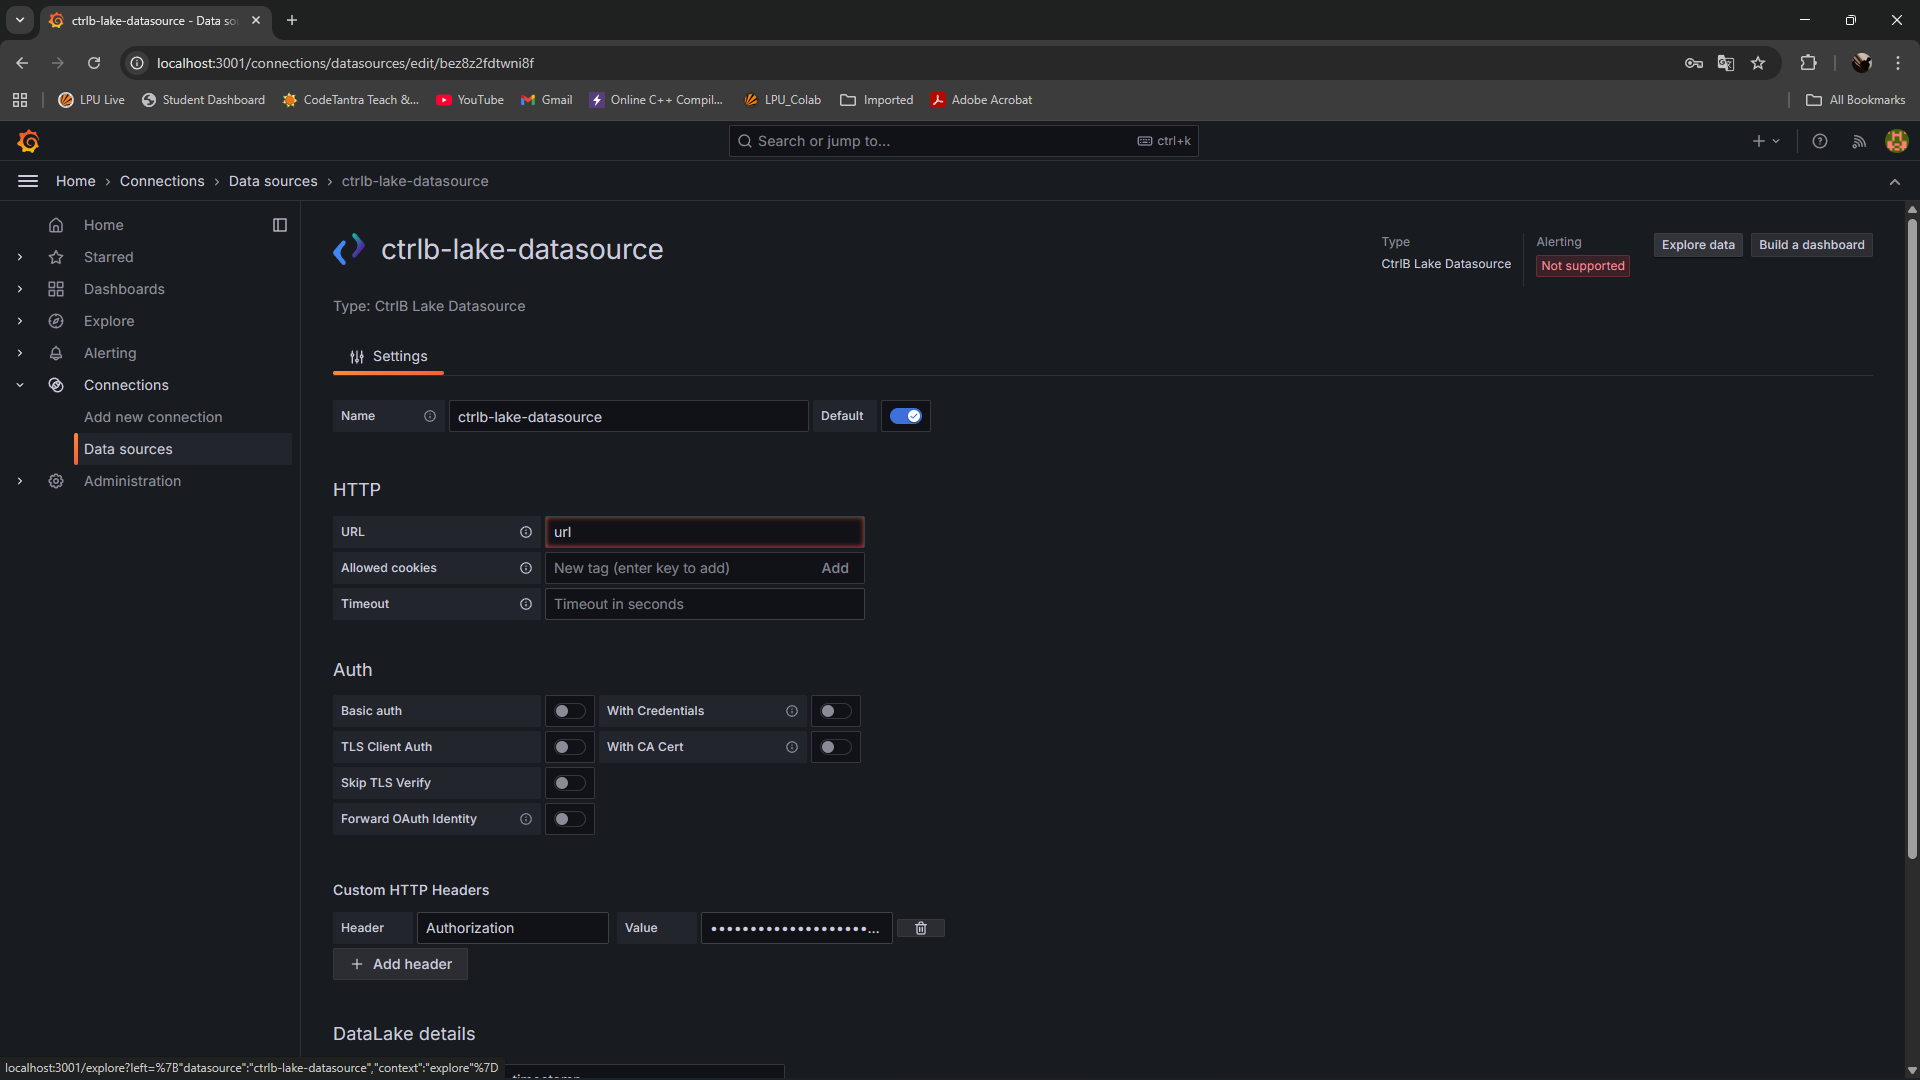Click the user profile avatar icon

(1896, 141)
